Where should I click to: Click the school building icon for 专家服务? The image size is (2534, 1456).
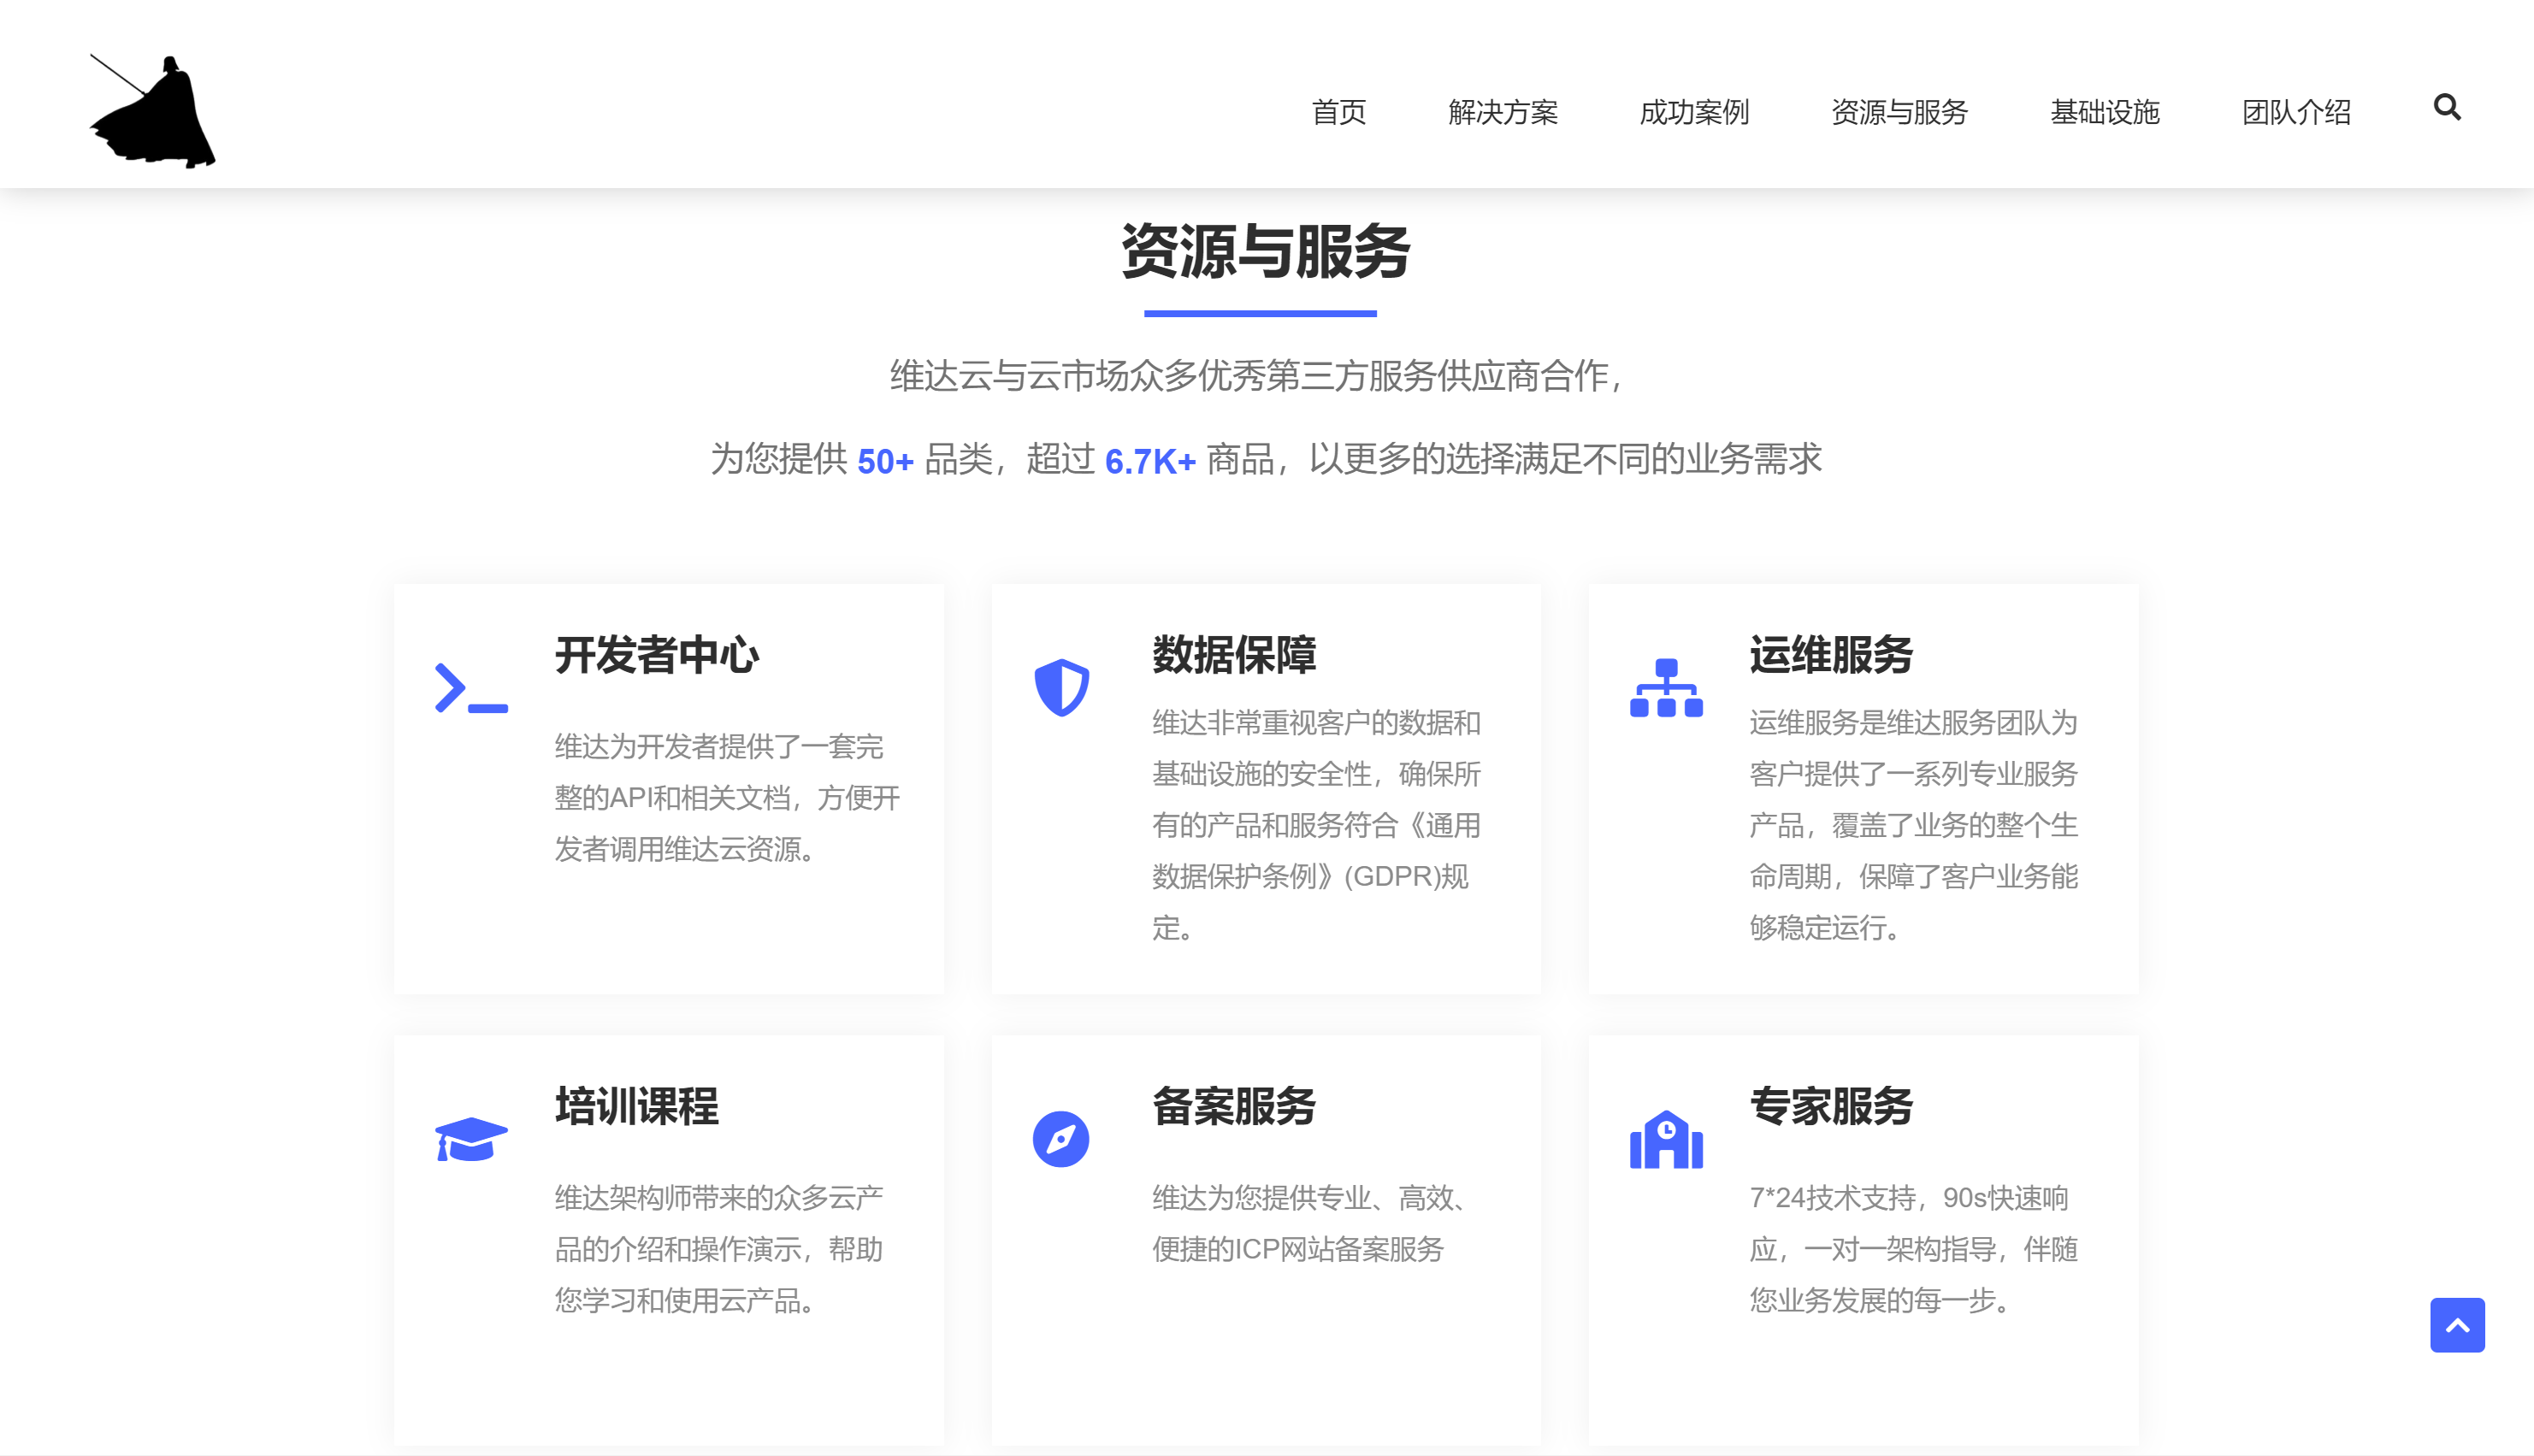[x=1665, y=1139]
